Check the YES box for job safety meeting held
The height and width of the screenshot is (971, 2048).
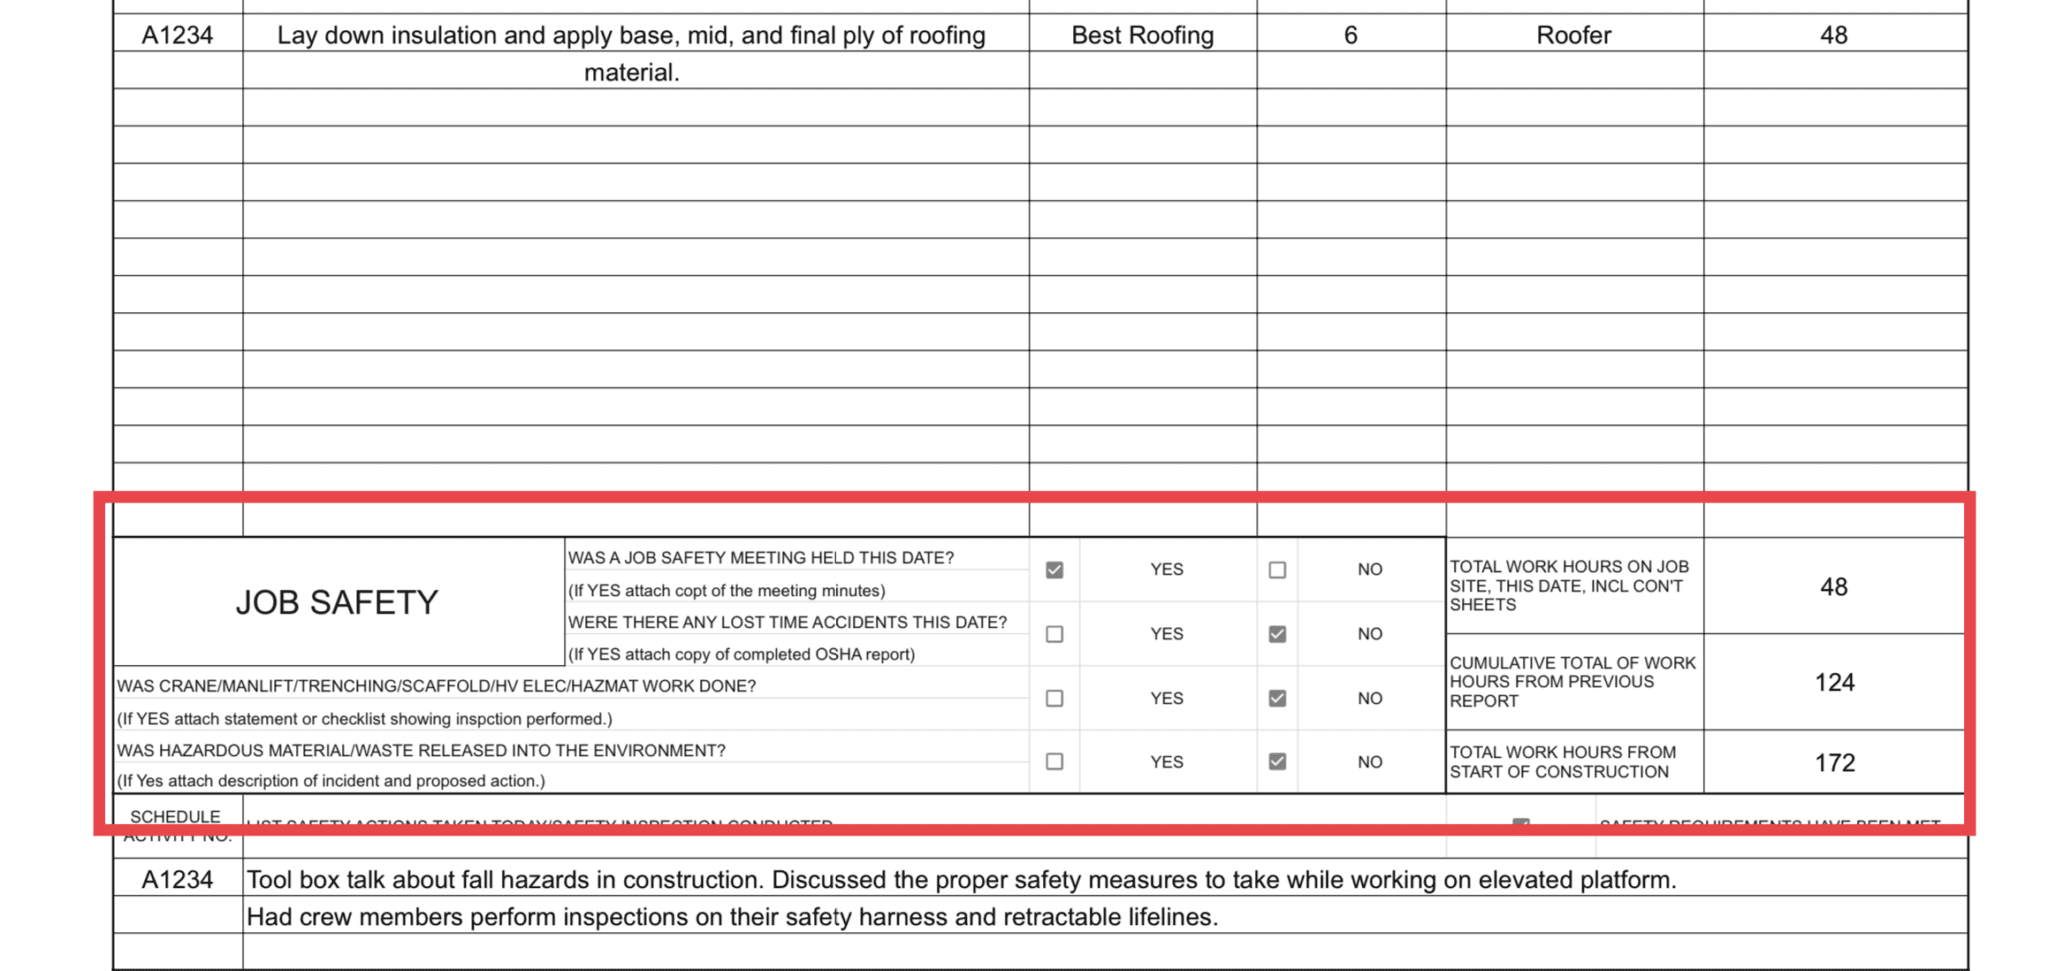[x=1054, y=569]
